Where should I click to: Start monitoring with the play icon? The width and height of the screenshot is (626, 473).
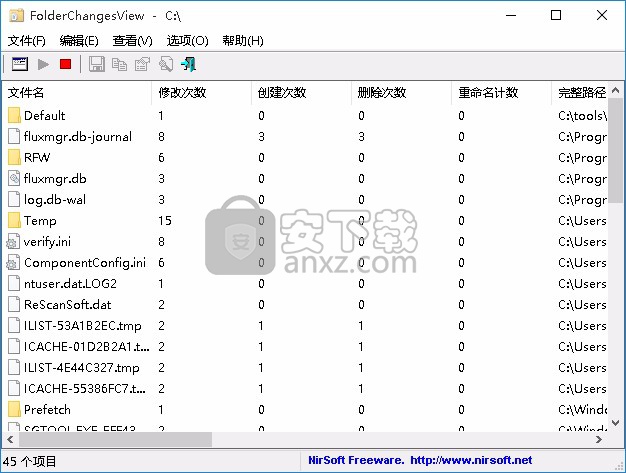coord(43,64)
